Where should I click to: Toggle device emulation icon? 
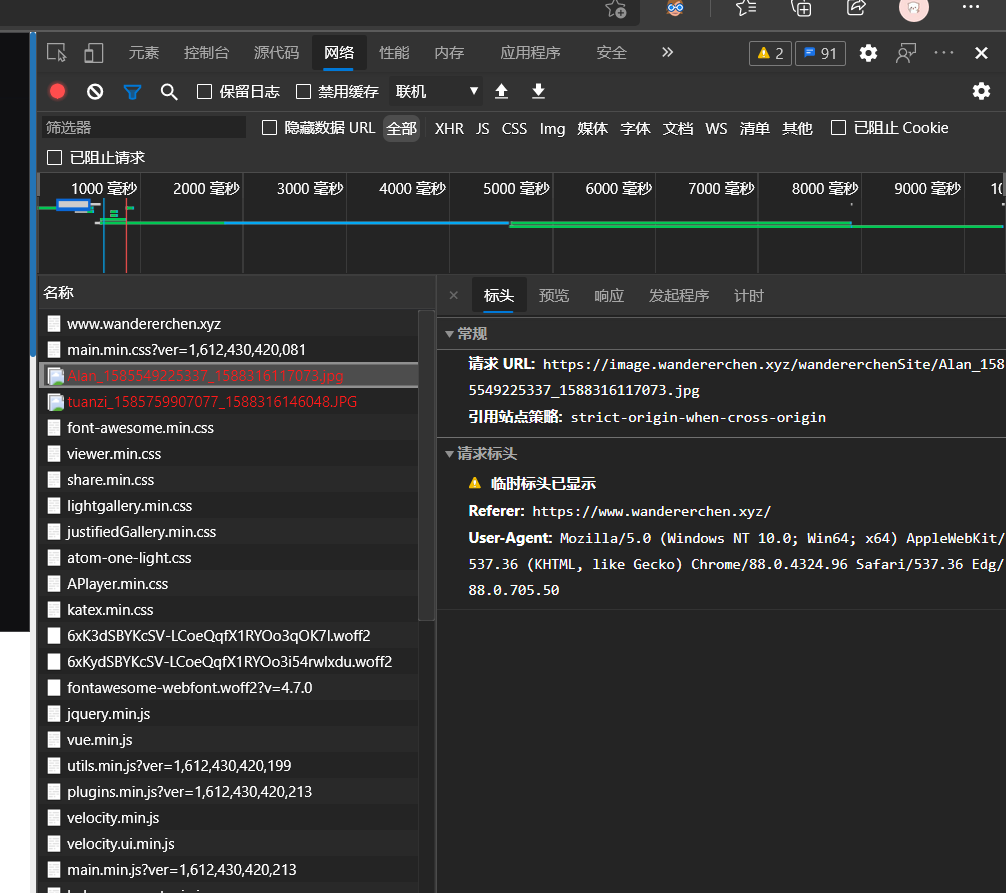(94, 53)
